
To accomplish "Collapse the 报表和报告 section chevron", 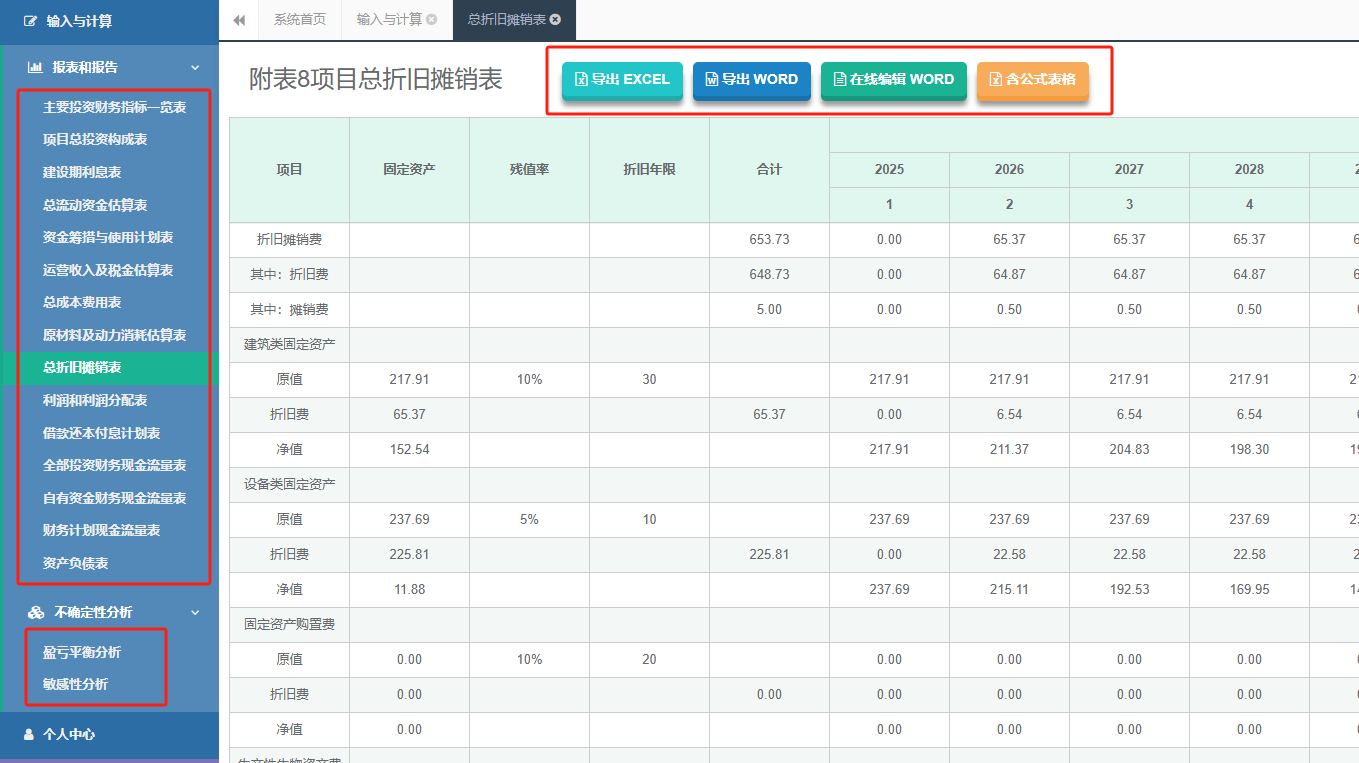I will 196,66.
